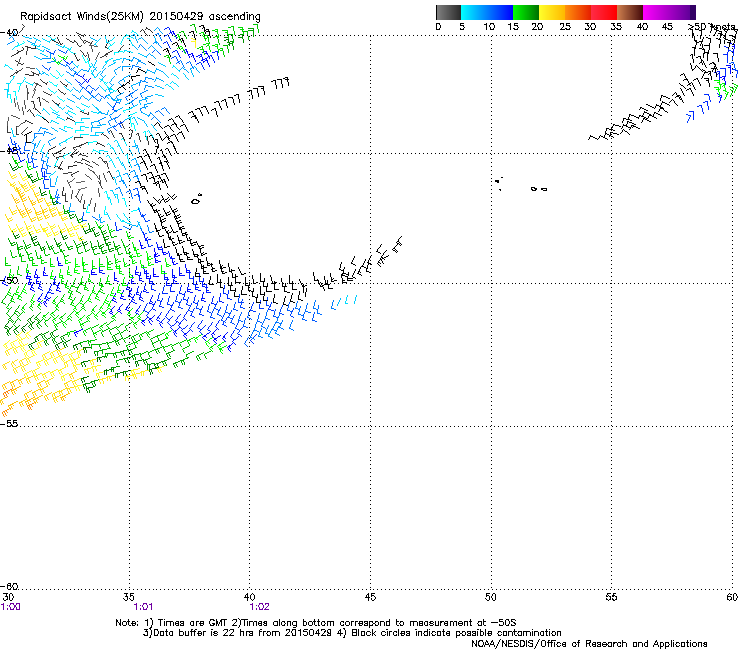Click the yellow 20-25 knots legend segment
740x650 pixels.
[552, 12]
